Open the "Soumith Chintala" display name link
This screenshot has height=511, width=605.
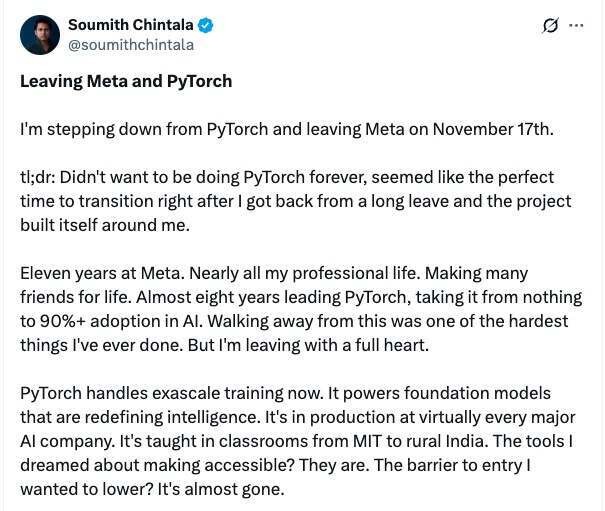pos(130,25)
